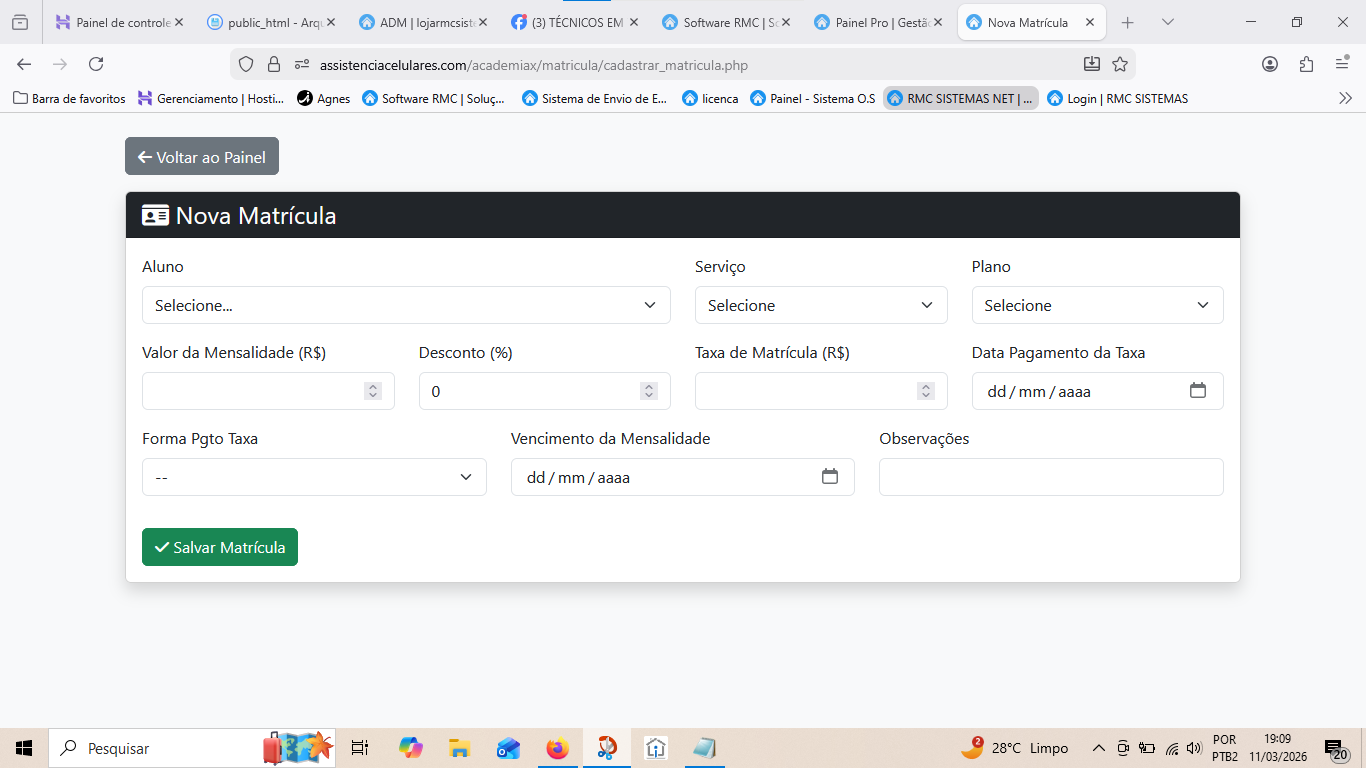Open the Firefox account profile icon
Screen dimensions: 1366x768
click(x=1270, y=64)
